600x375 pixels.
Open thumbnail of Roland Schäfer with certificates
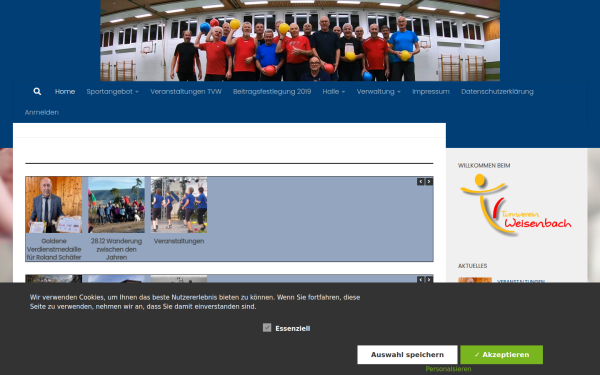point(54,205)
